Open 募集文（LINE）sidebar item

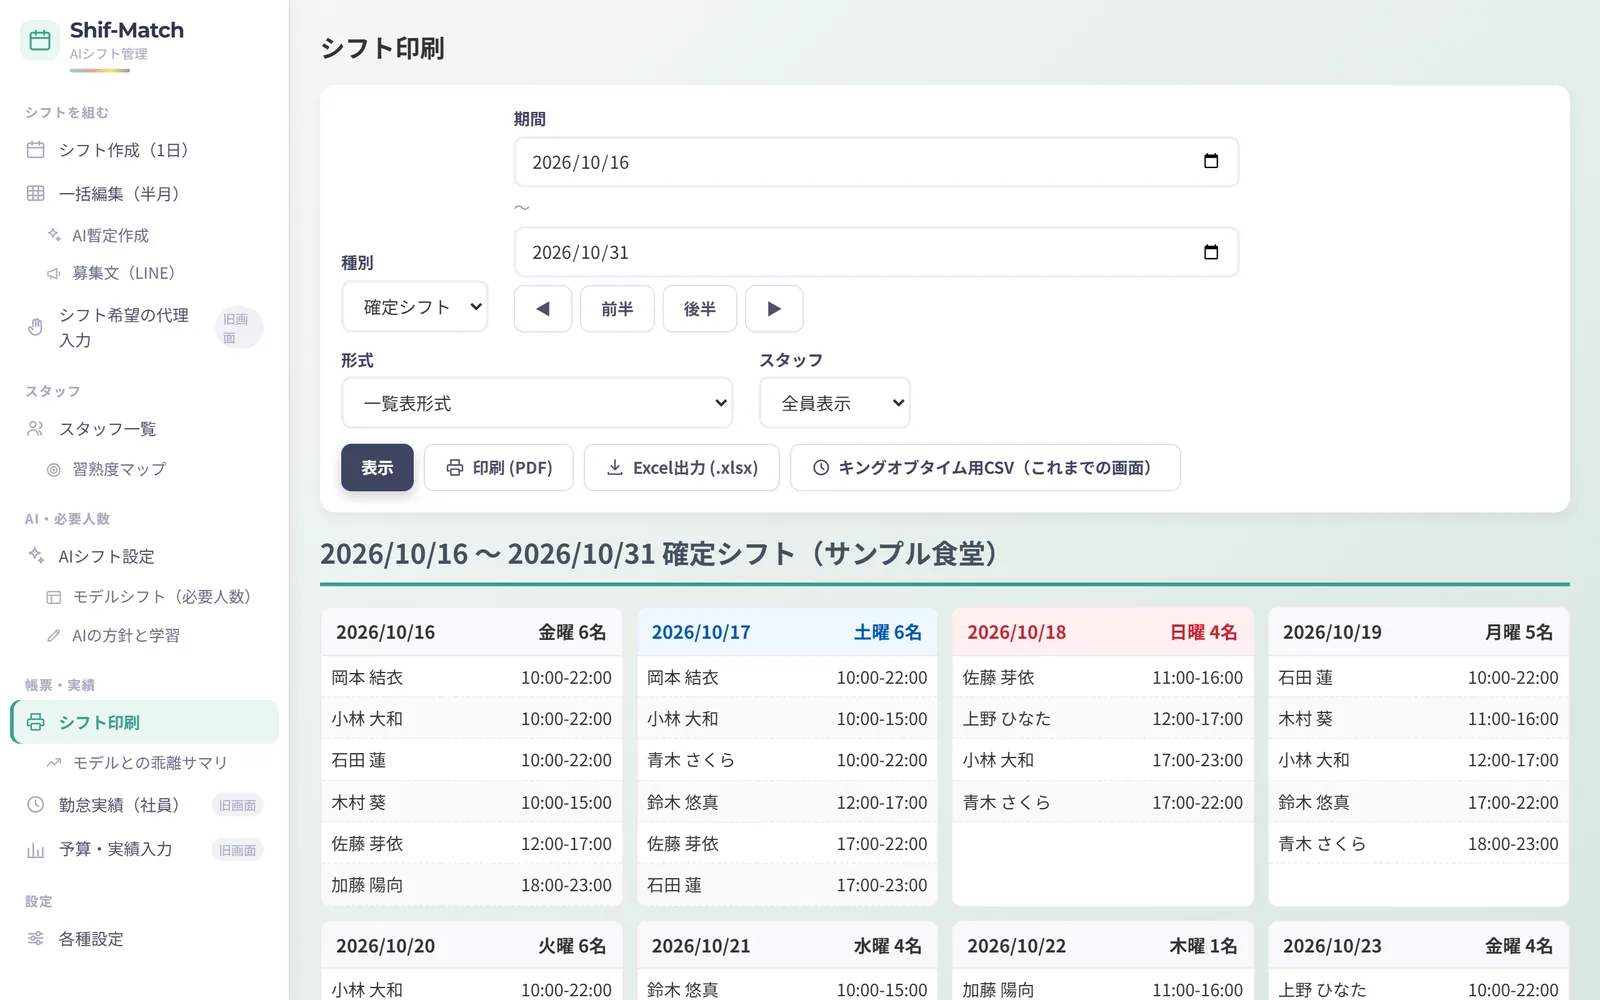pyautogui.click(x=144, y=273)
